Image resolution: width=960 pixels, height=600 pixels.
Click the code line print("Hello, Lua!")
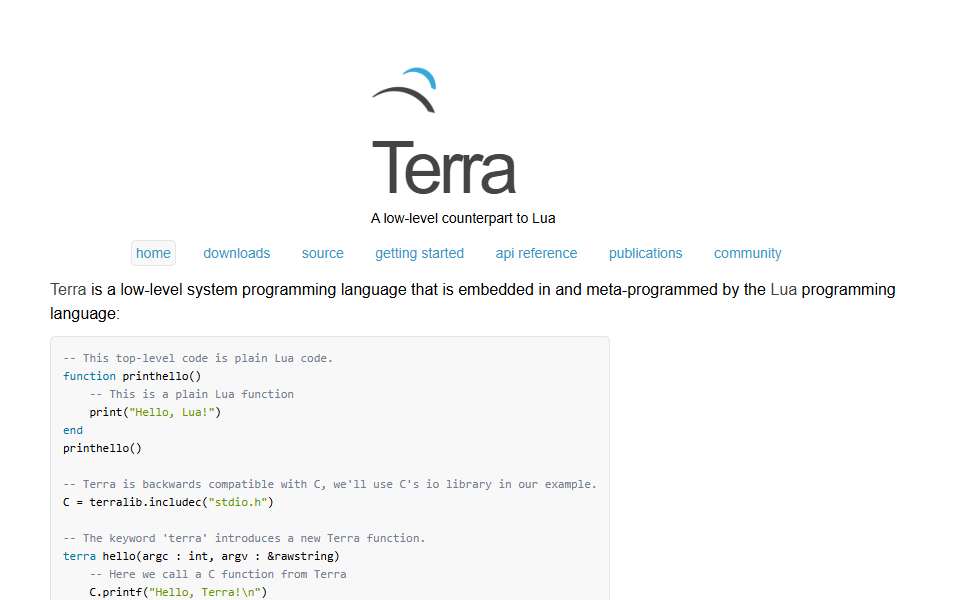click(155, 412)
